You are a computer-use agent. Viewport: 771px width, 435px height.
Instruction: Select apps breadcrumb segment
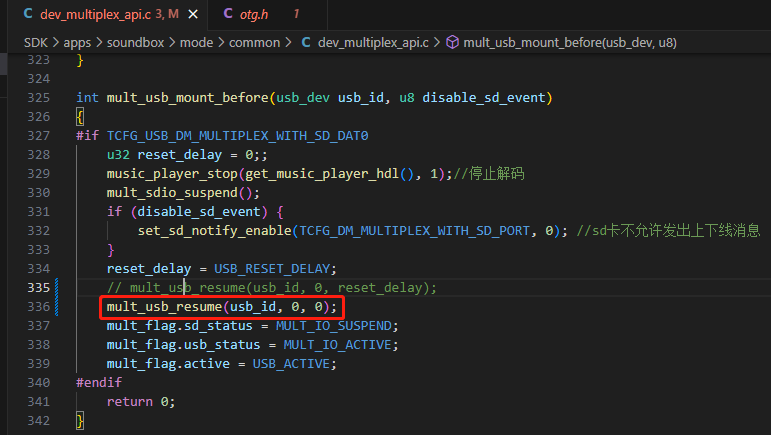tap(77, 43)
